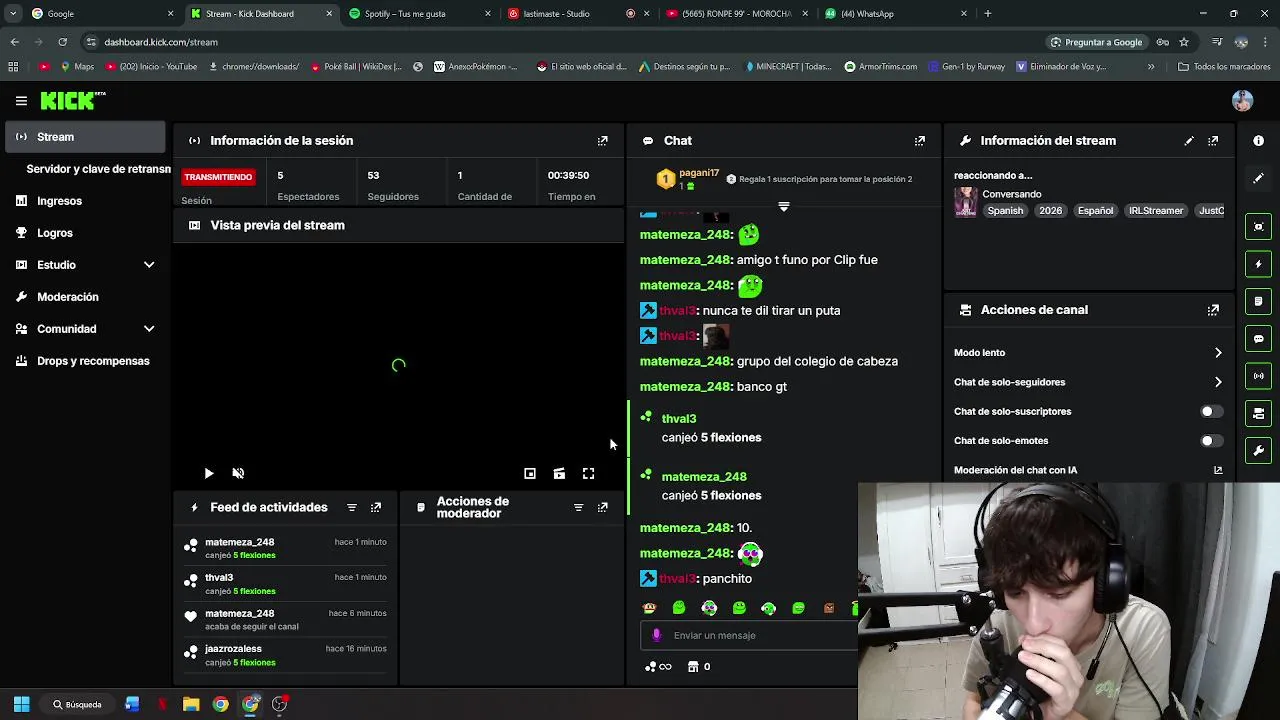
Task: Click jaazrozaless in the activity feed
Action: (x=233, y=649)
